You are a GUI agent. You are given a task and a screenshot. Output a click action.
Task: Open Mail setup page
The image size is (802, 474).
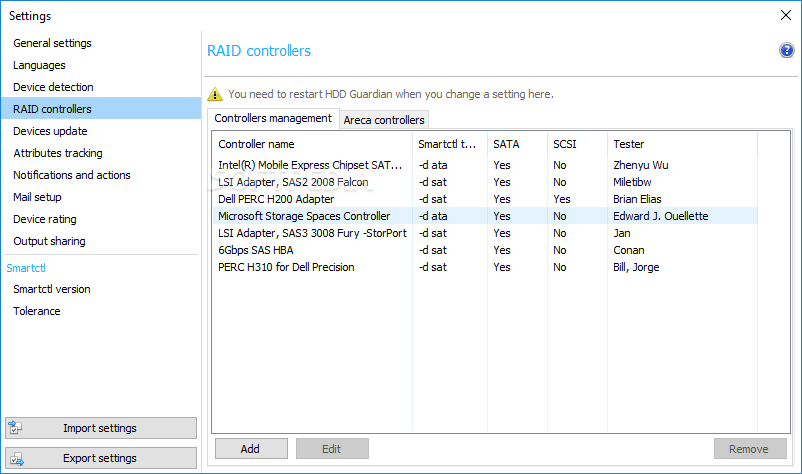point(37,197)
